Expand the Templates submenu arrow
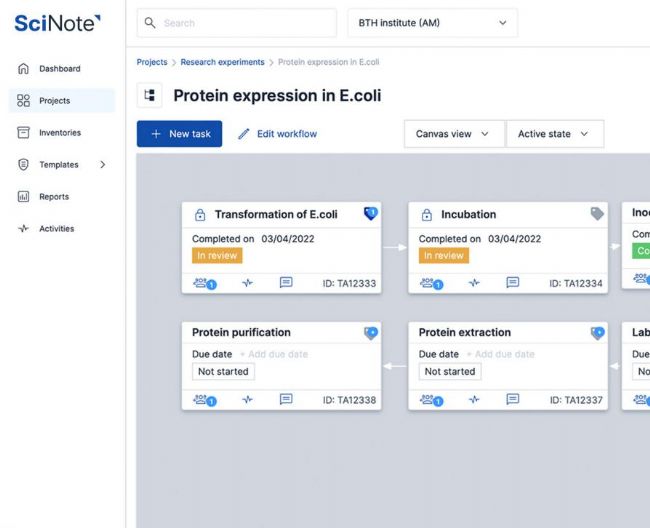The width and height of the screenshot is (650, 528). [x=103, y=165]
